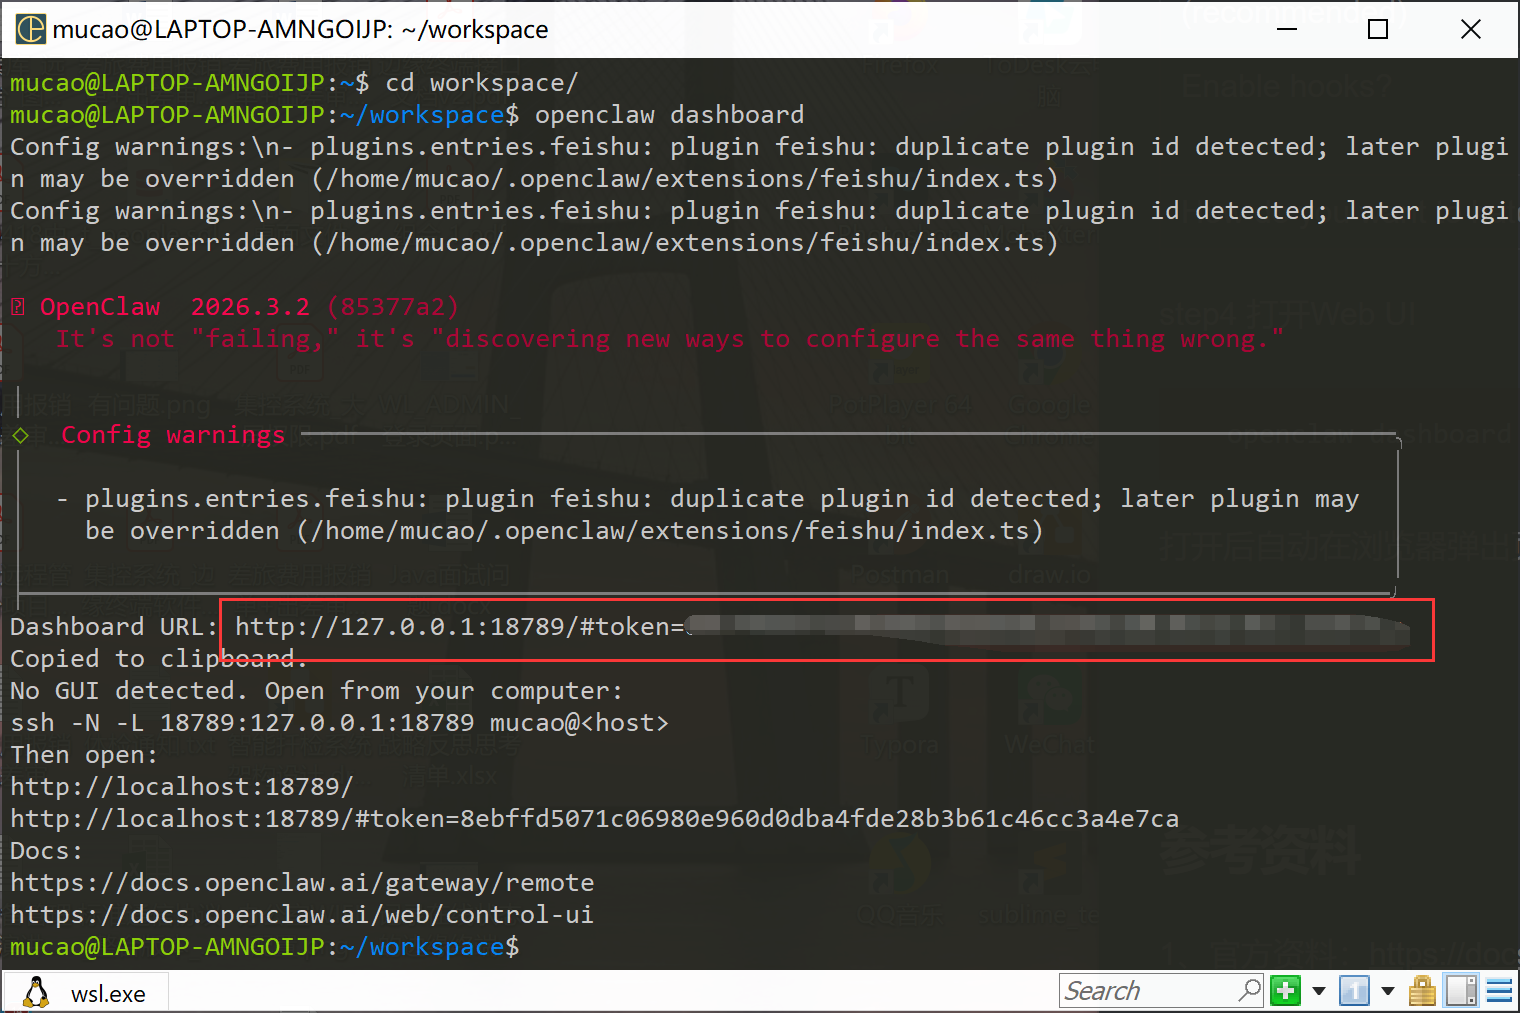
Task: Click the "No GUI detected" message line
Action: point(317,691)
